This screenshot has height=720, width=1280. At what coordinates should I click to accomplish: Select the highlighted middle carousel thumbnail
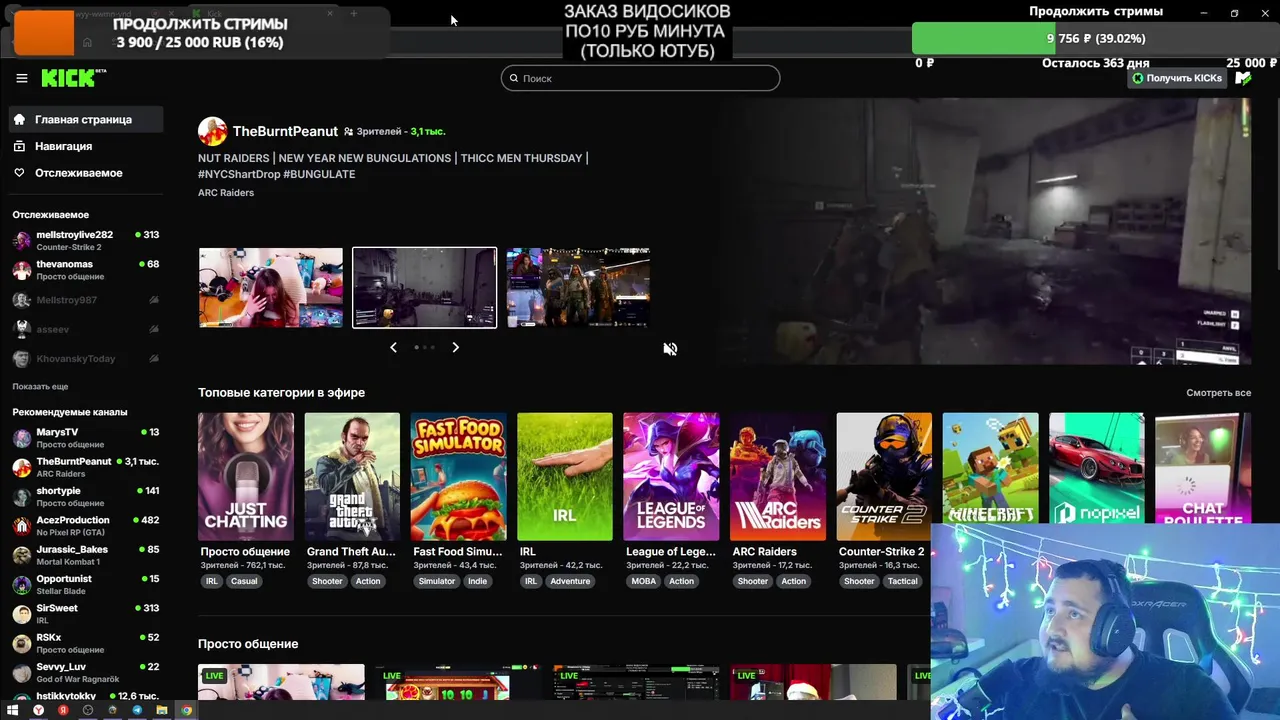pyautogui.click(x=424, y=287)
